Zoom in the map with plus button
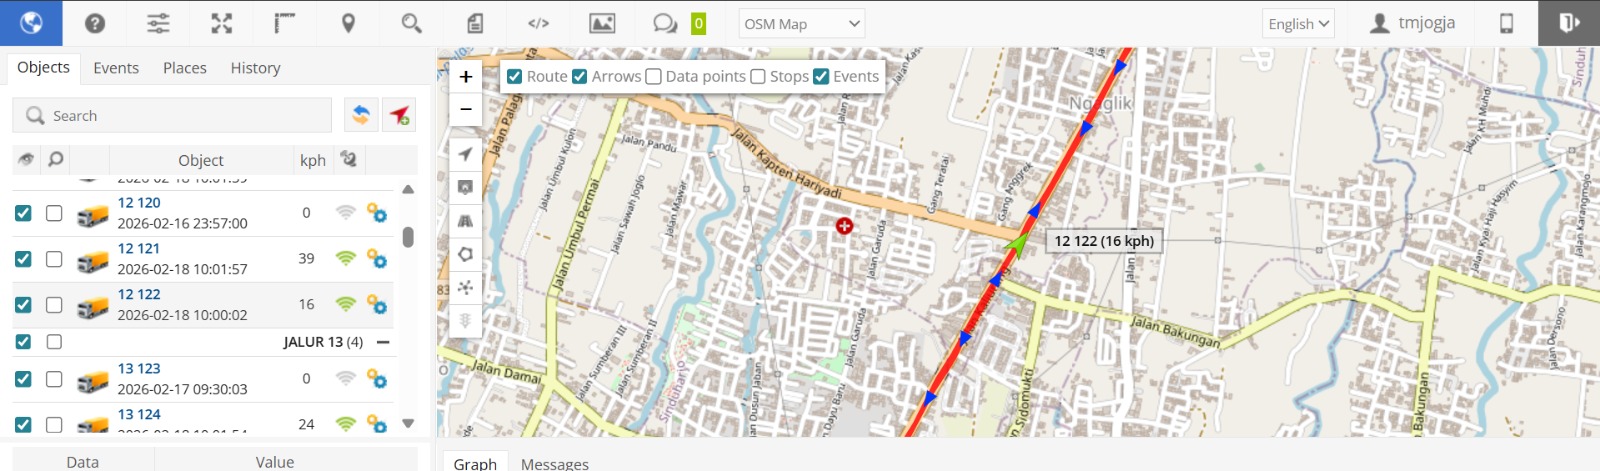 [466, 76]
